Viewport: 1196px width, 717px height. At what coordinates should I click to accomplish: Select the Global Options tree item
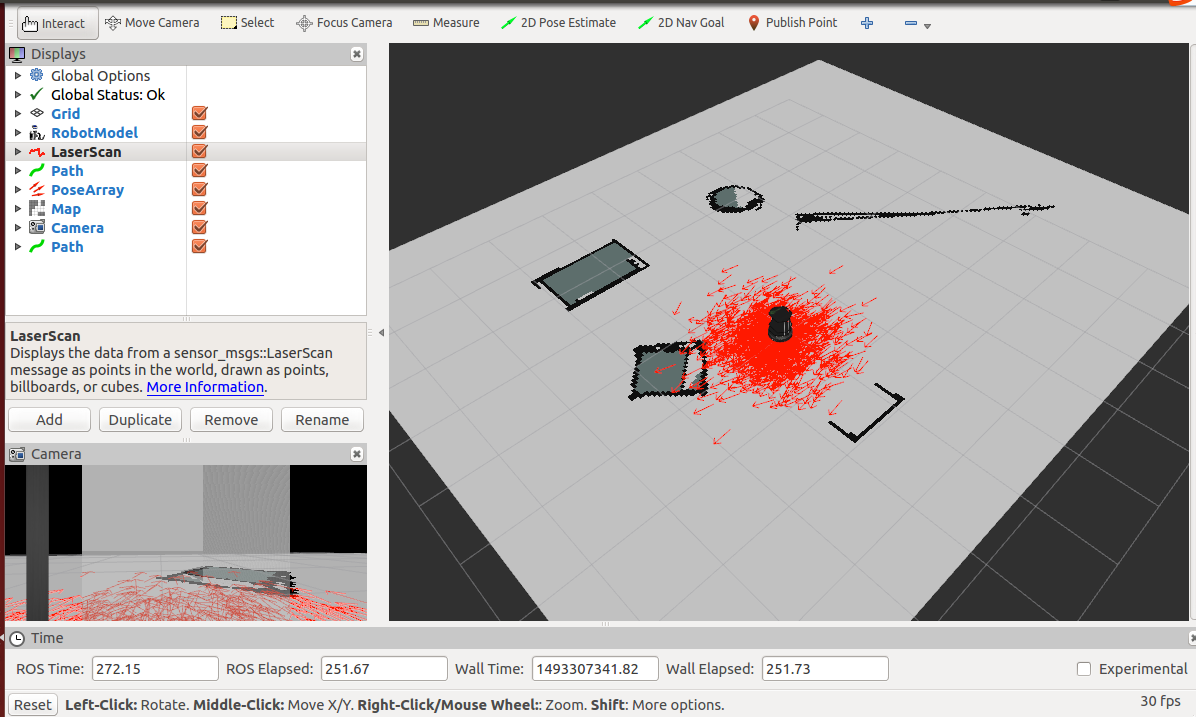pyautogui.click(x=100, y=76)
